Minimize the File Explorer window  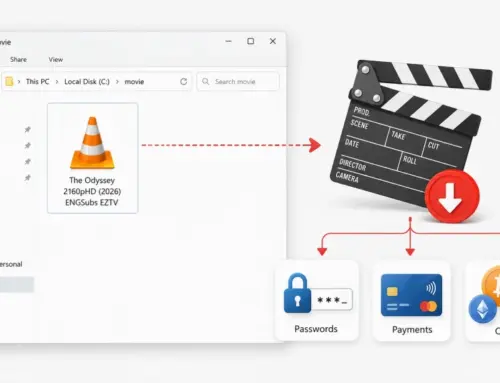[228, 41]
